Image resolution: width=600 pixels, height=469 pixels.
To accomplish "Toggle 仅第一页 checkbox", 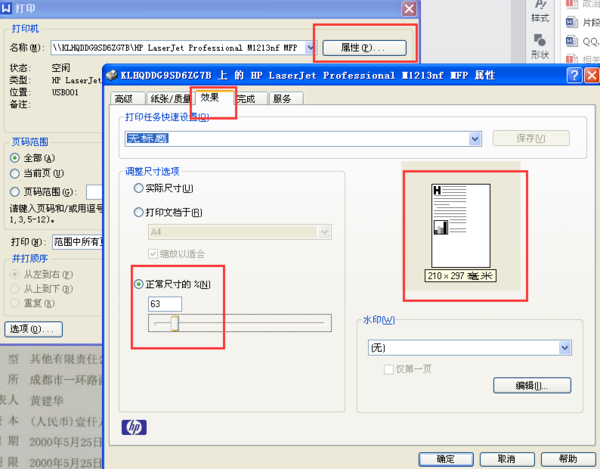I will (x=389, y=369).
